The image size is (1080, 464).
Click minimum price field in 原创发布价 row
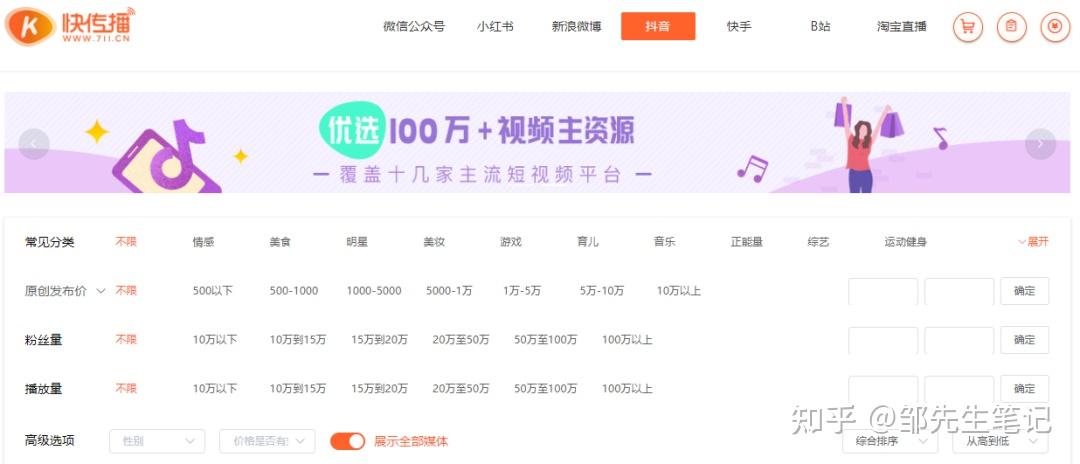(883, 291)
